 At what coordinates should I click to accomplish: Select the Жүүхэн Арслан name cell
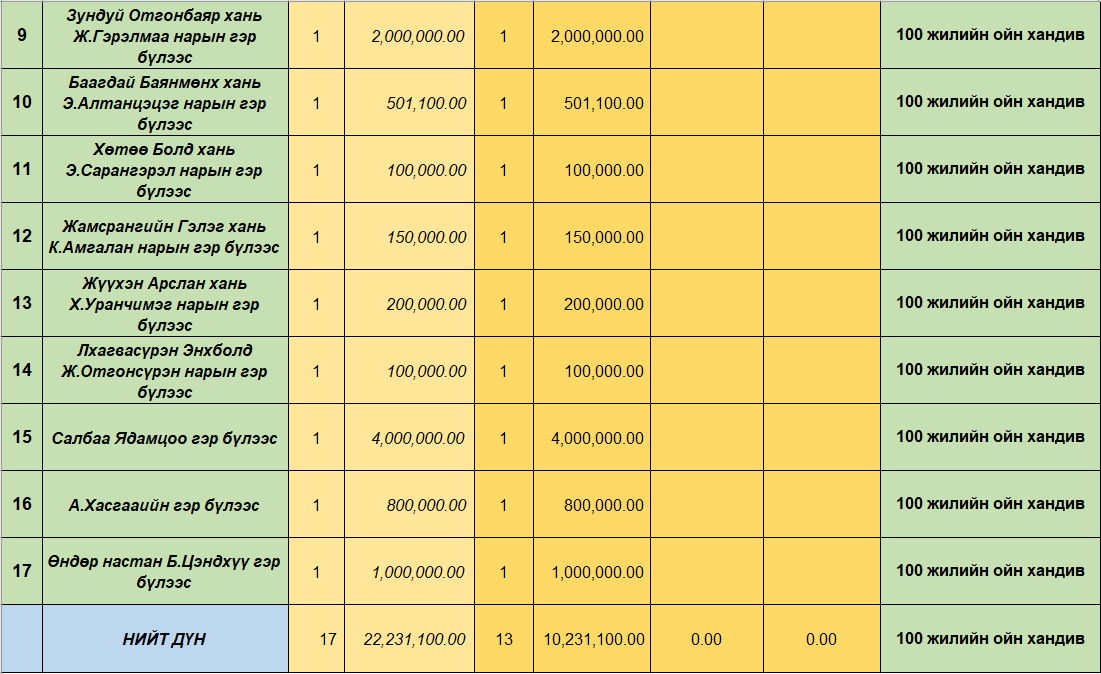point(165,303)
